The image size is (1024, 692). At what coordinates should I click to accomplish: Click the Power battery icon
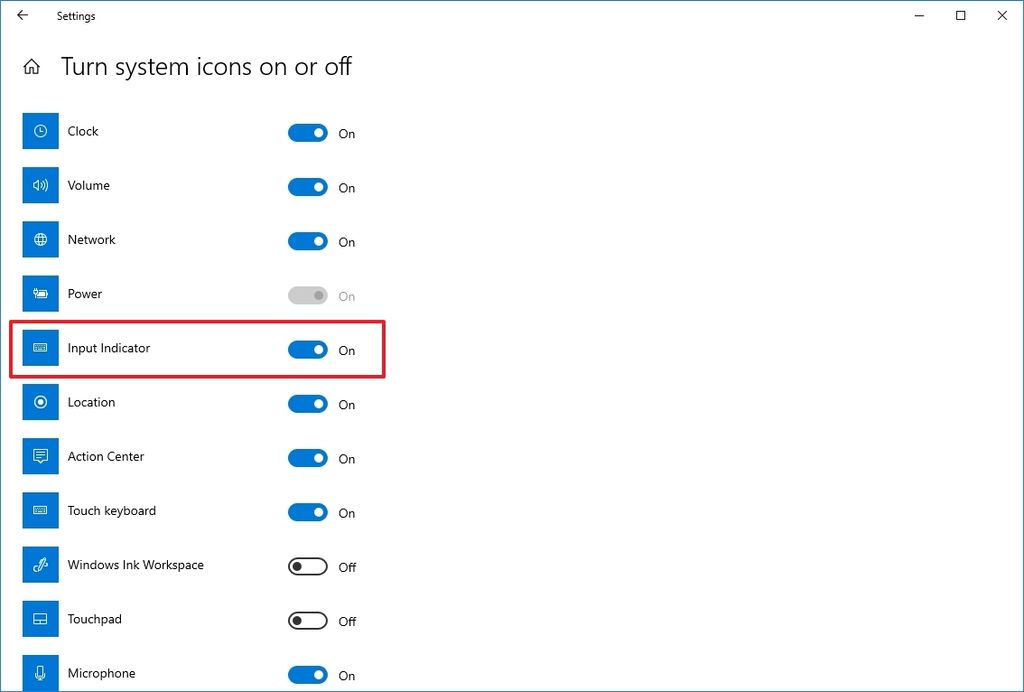point(40,293)
